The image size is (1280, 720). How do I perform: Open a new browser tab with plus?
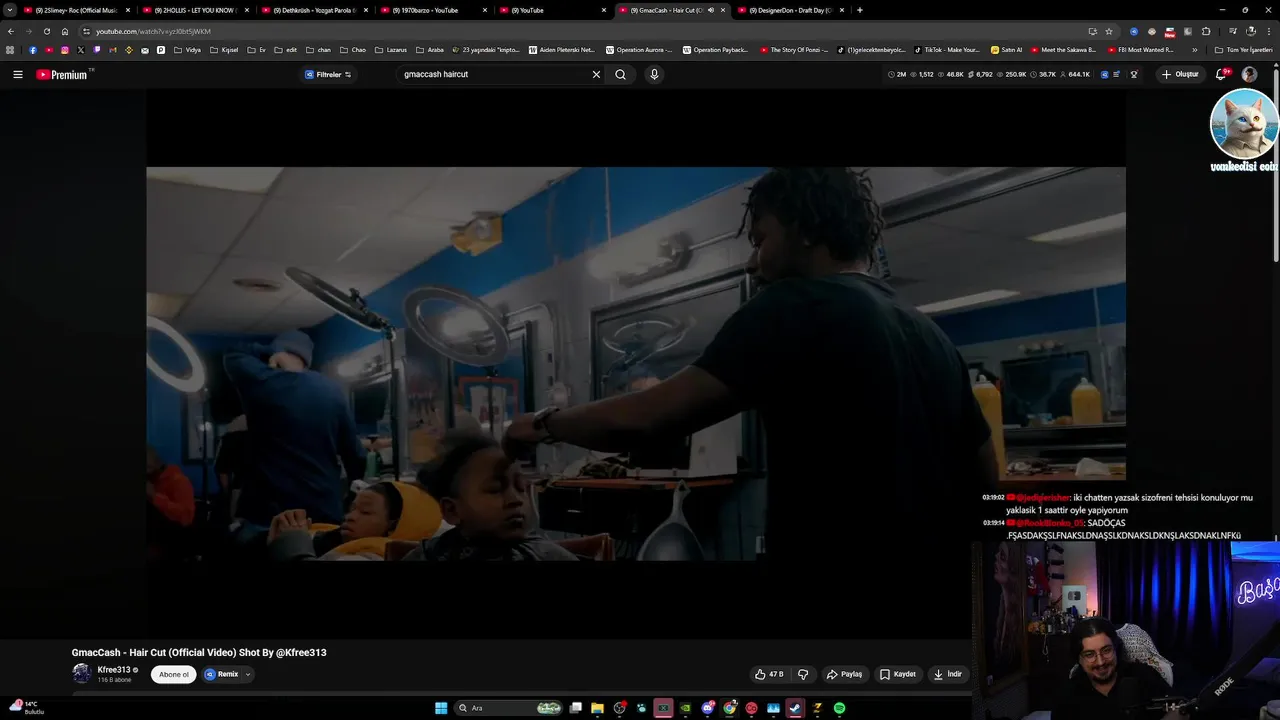point(860,10)
